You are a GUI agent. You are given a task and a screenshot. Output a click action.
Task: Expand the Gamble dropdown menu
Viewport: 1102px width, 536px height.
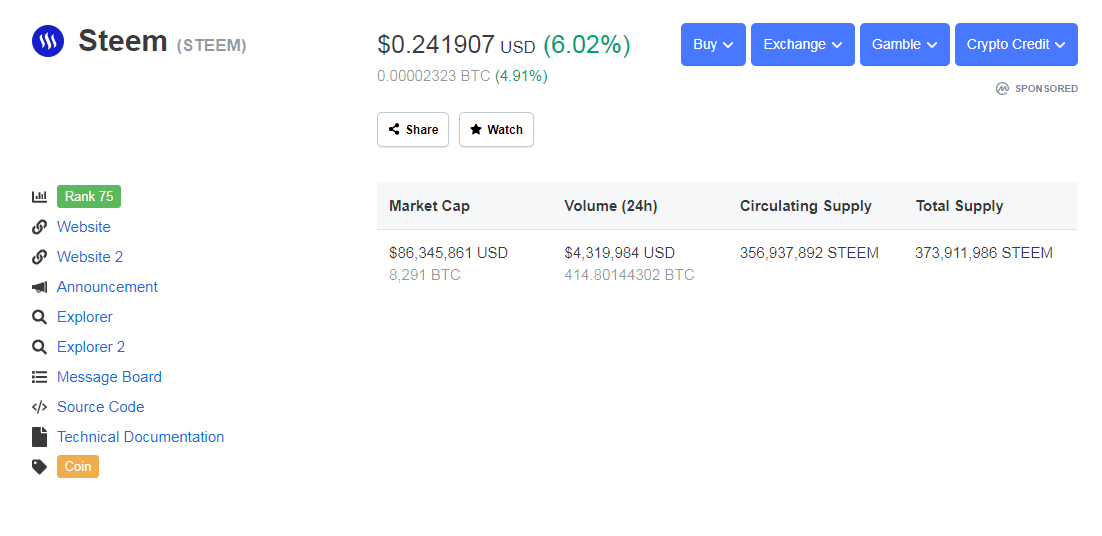click(x=905, y=44)
